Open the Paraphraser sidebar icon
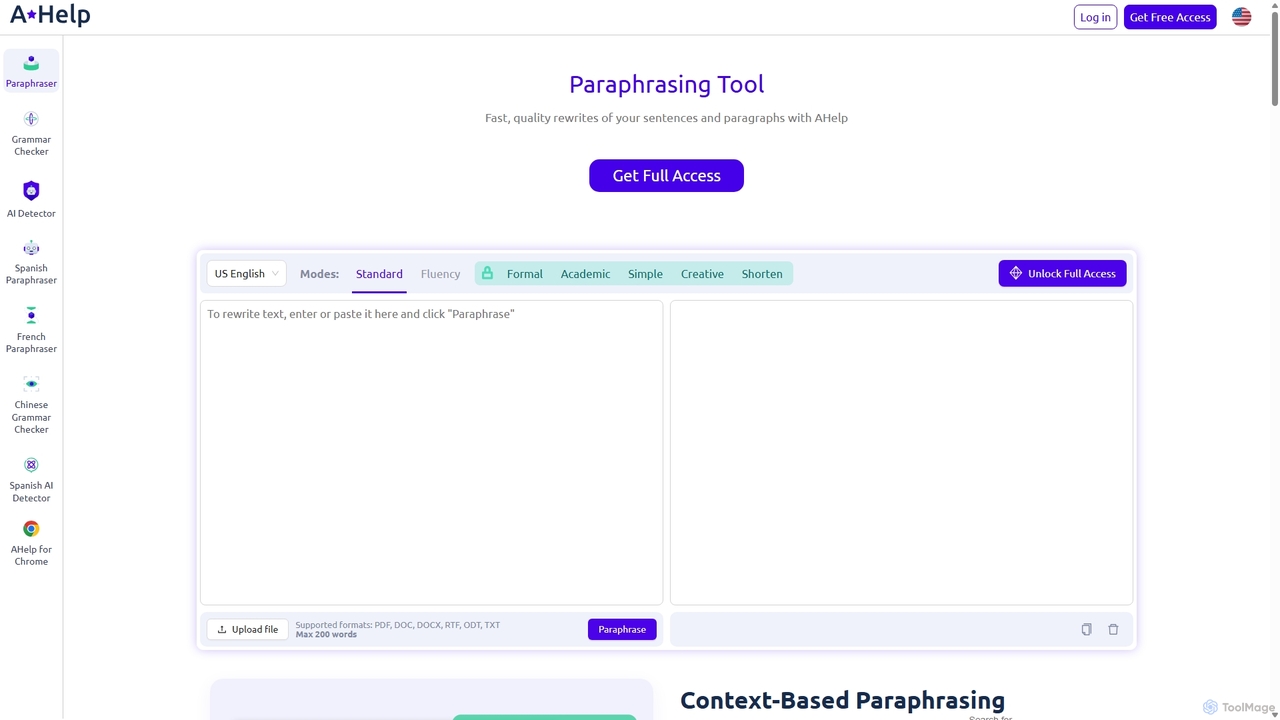 pos(31,63)
